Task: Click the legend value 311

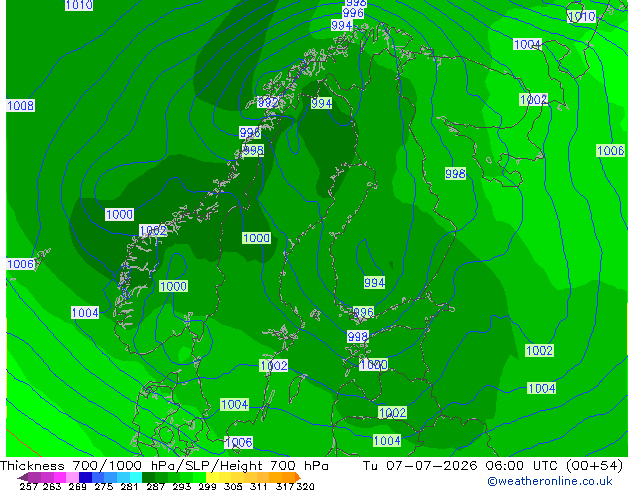Action: click(x=258, y=486)
